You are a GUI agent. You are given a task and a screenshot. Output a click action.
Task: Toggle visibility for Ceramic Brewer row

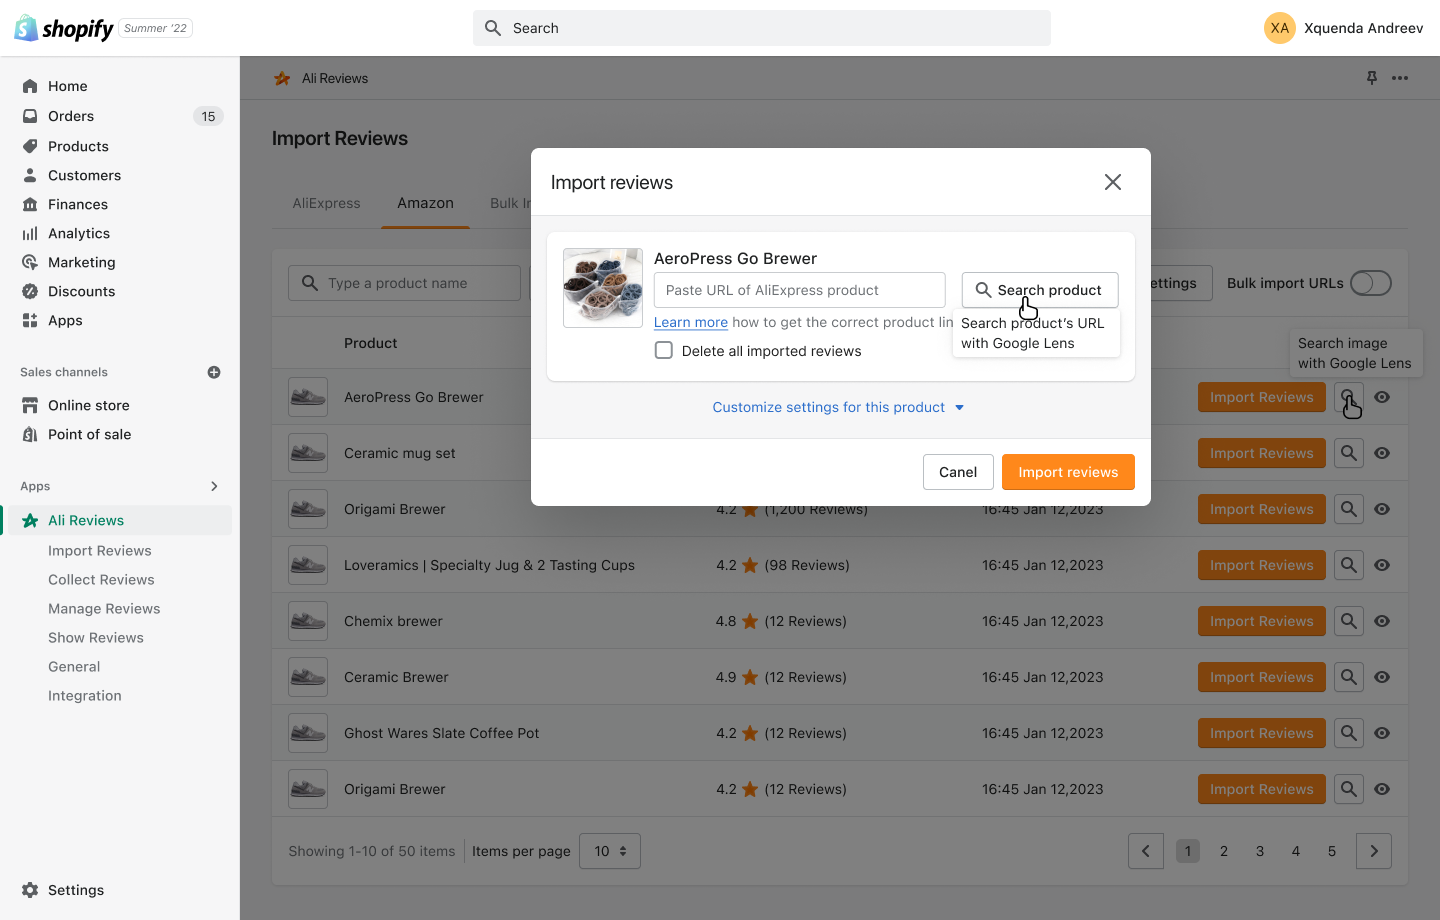coord(1382,677)
